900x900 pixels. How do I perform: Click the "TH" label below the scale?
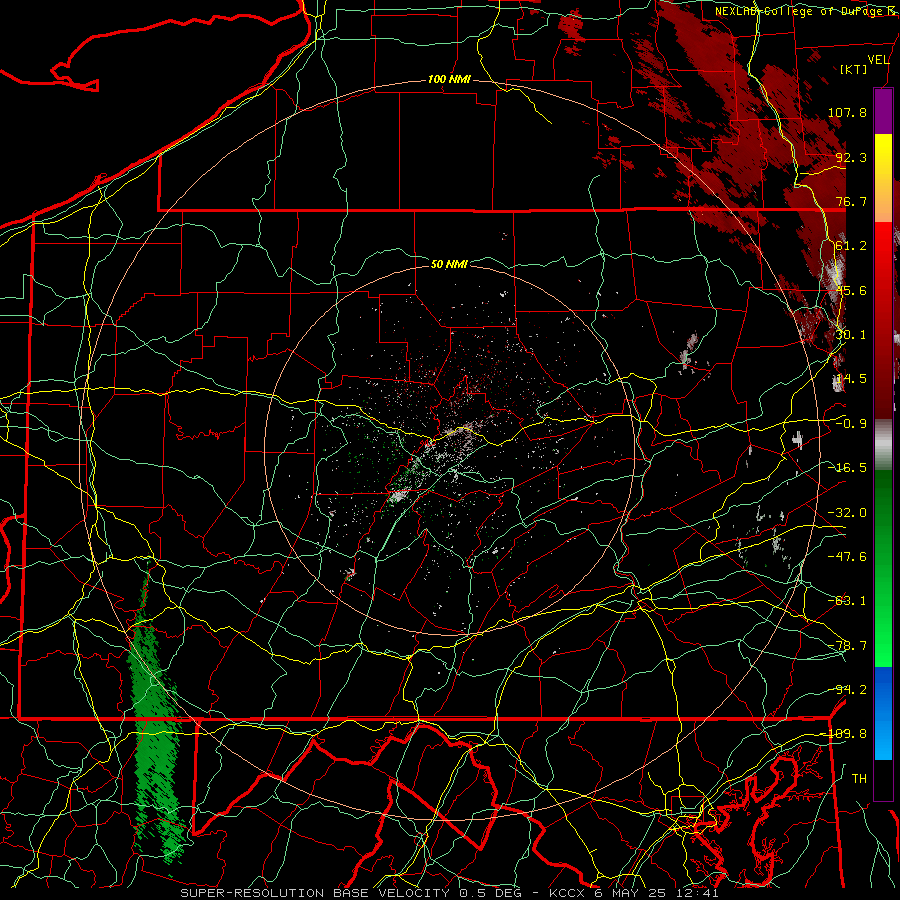click(x=859, y=779)
